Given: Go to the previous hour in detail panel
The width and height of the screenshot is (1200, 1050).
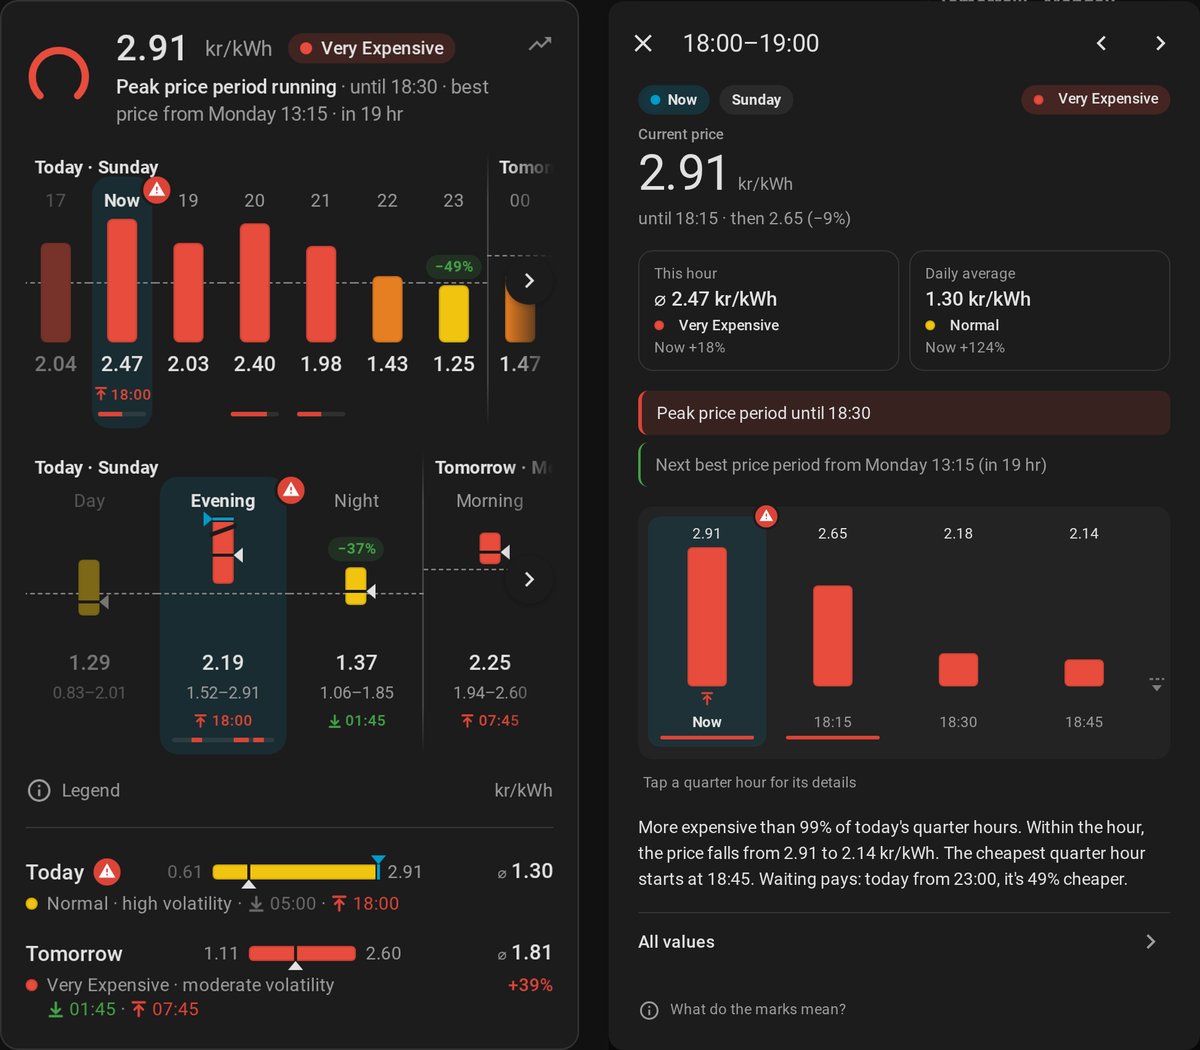Looking at the screenshot, I should (1101, 43).
